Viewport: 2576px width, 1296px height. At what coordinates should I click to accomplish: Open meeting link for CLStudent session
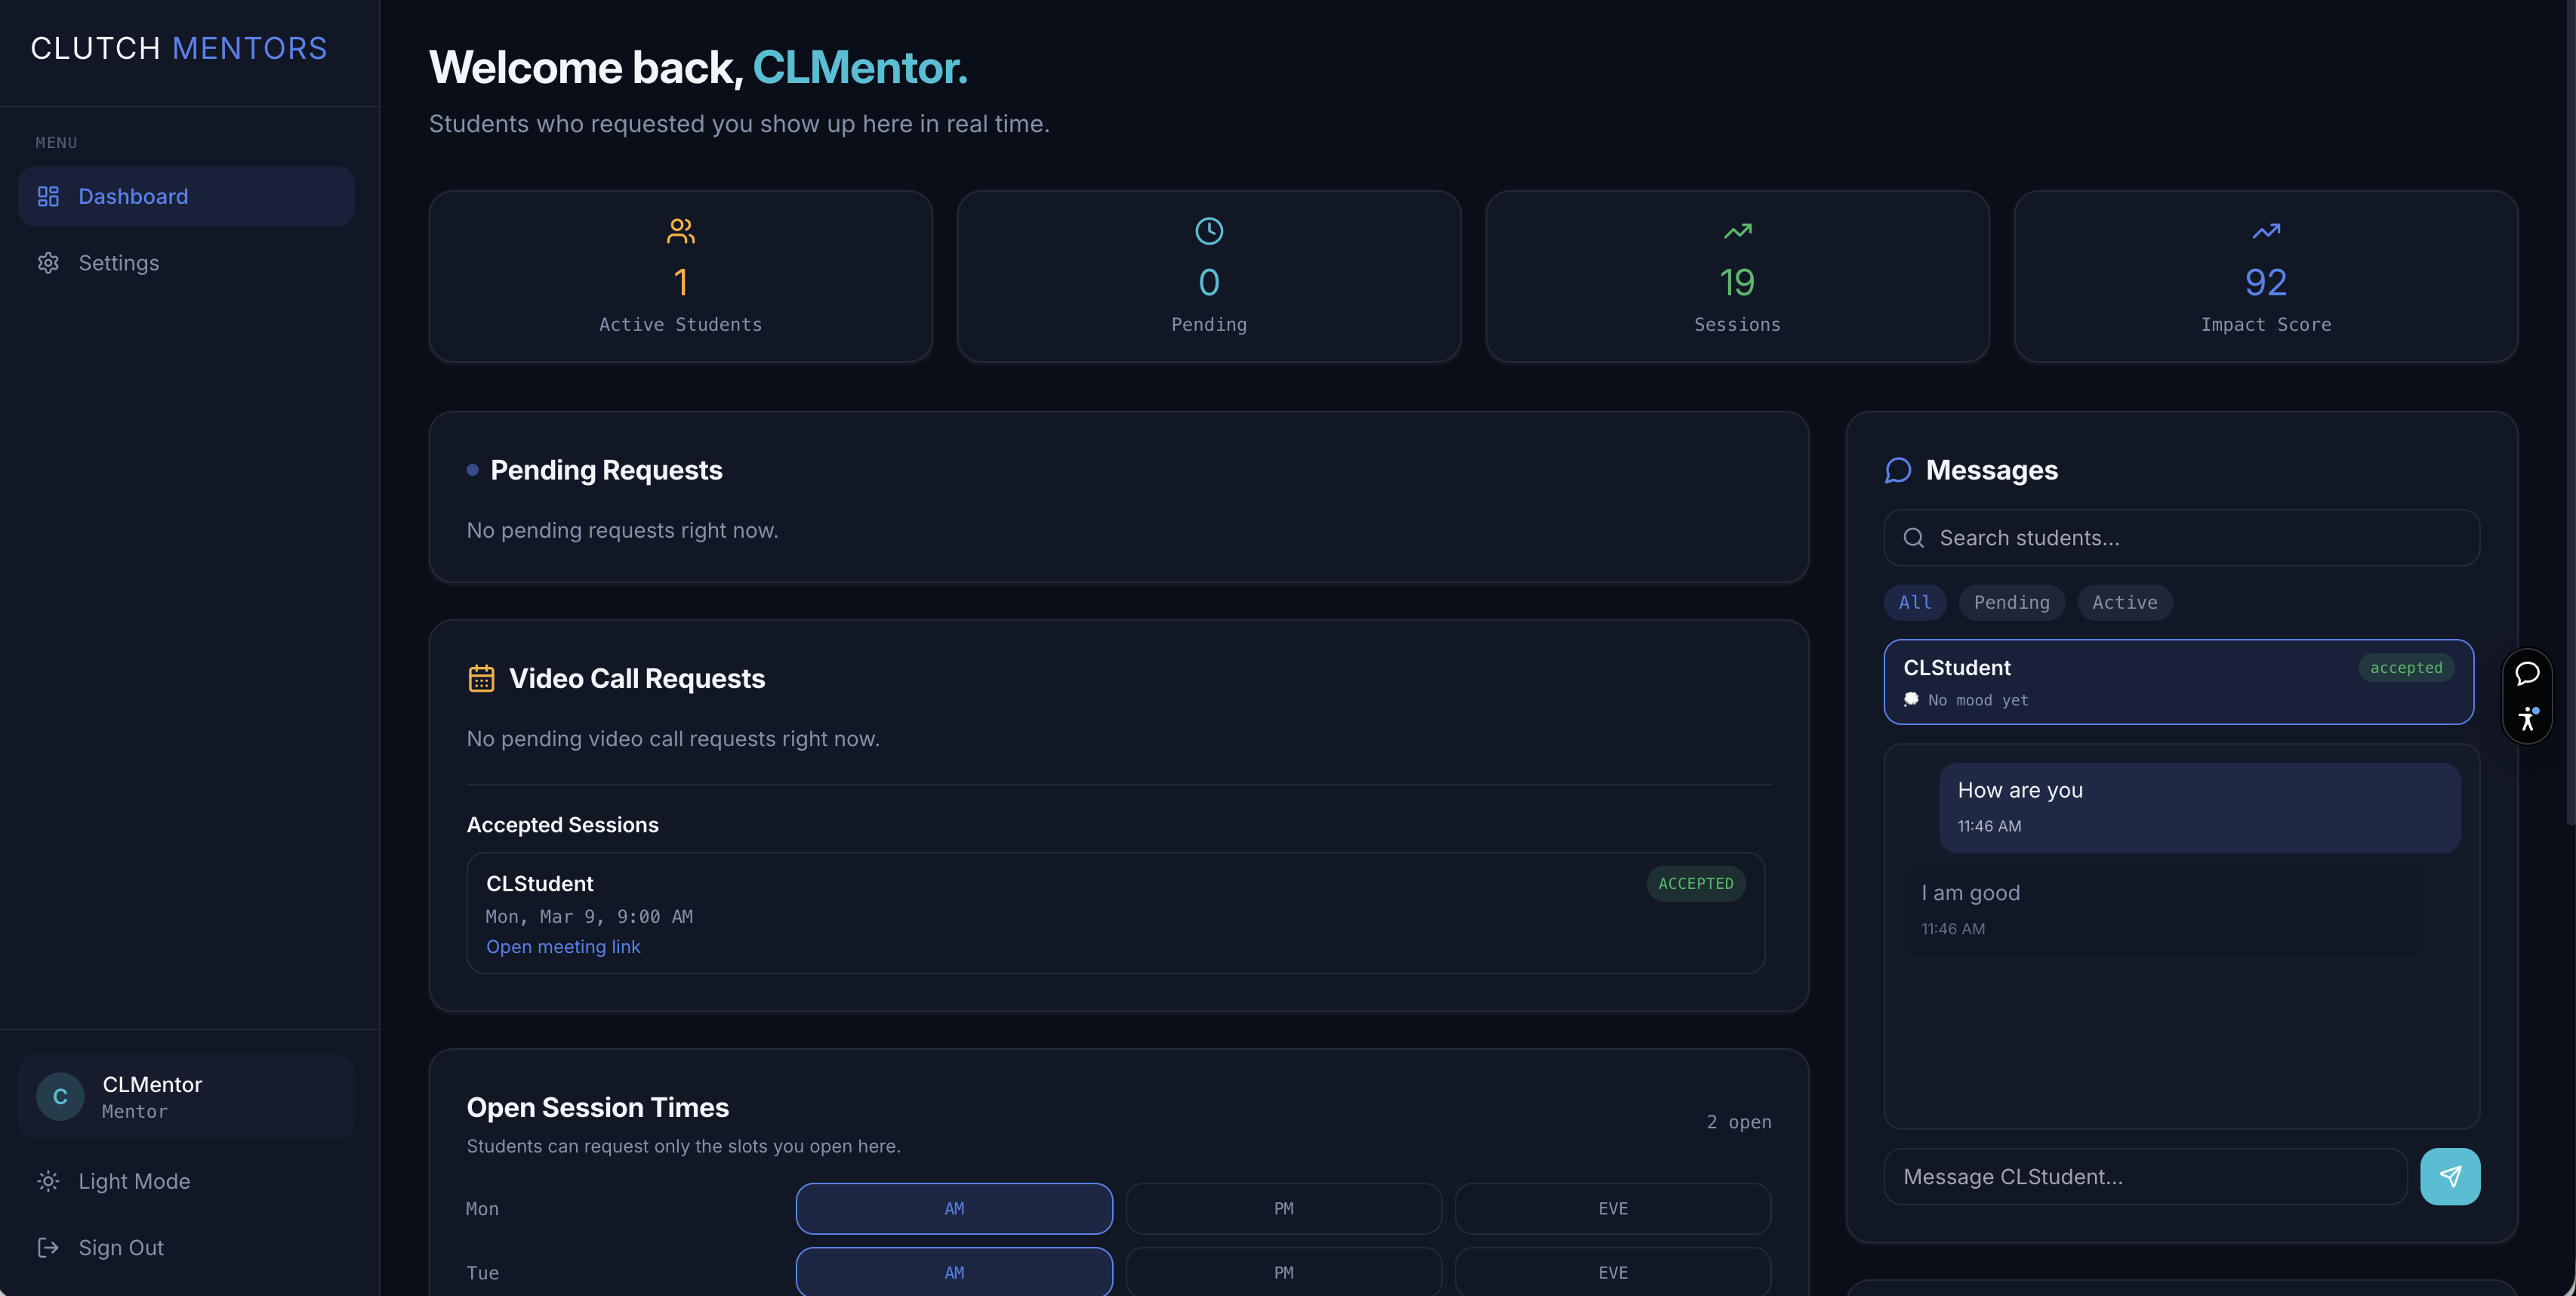coord(563,946)
